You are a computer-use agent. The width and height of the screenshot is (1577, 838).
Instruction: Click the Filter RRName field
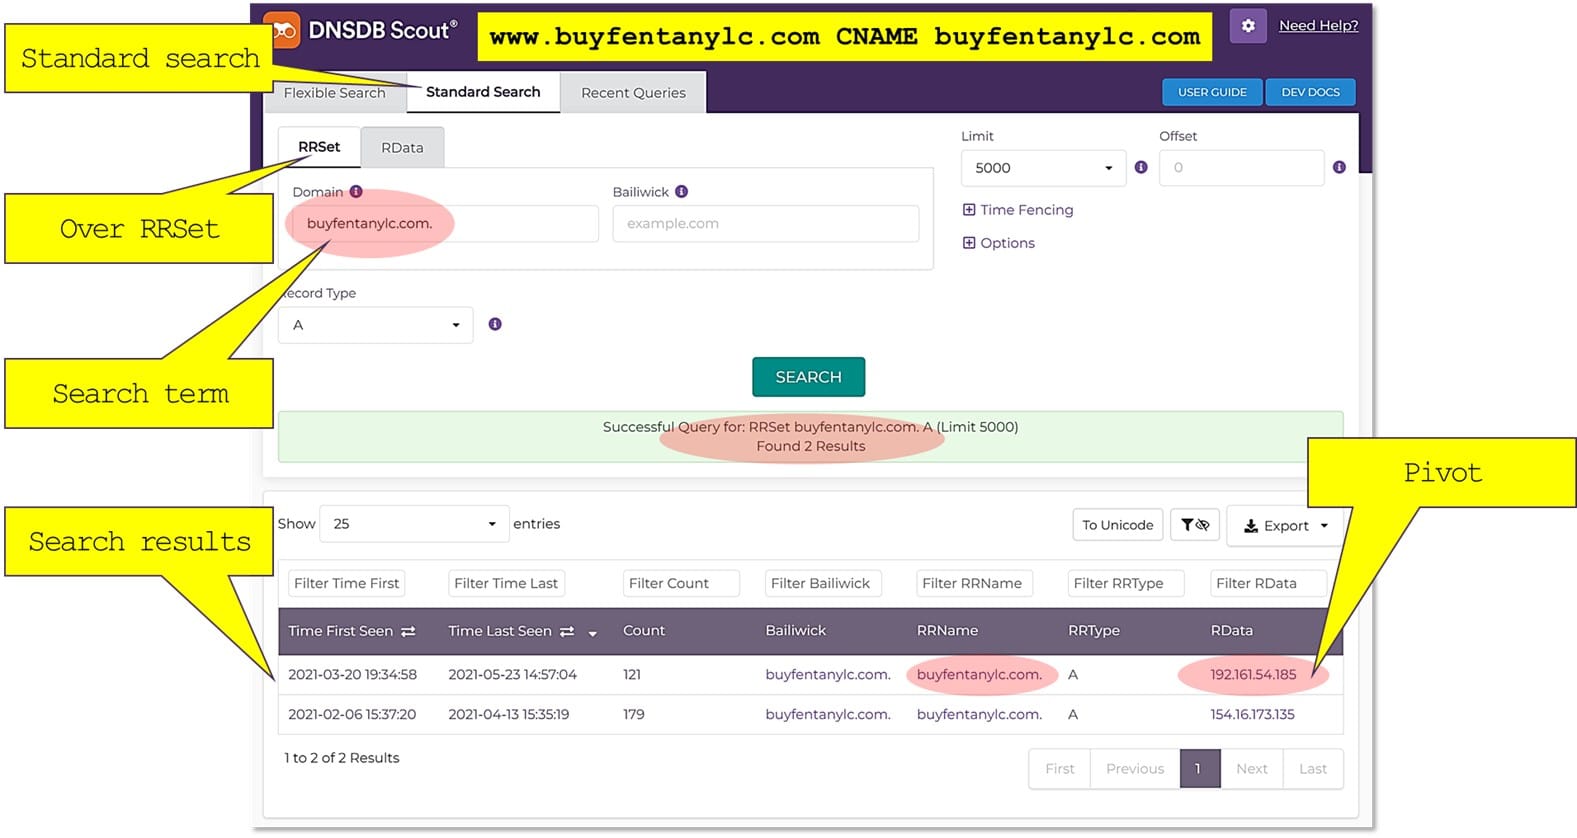[974, 584]
